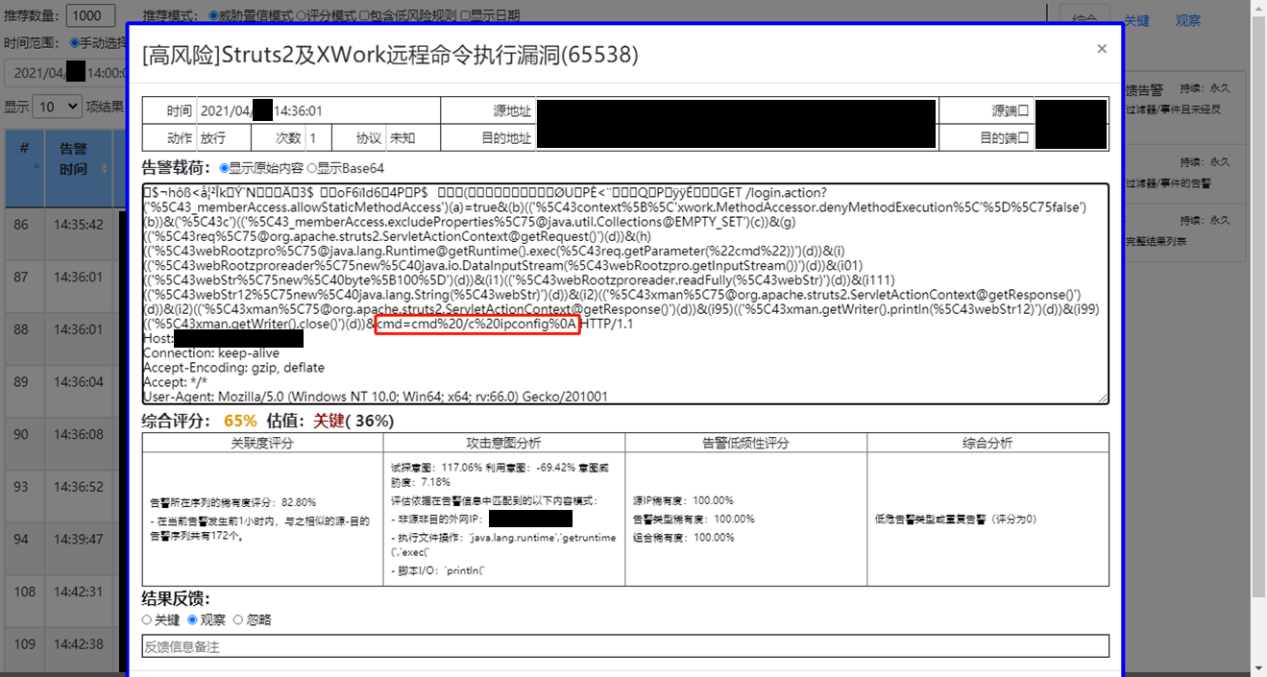Image resolution: width=1267 pixels, height=677 pixels.
Task: Open the 关键 tab in background page
Action: coord(1137,20)
